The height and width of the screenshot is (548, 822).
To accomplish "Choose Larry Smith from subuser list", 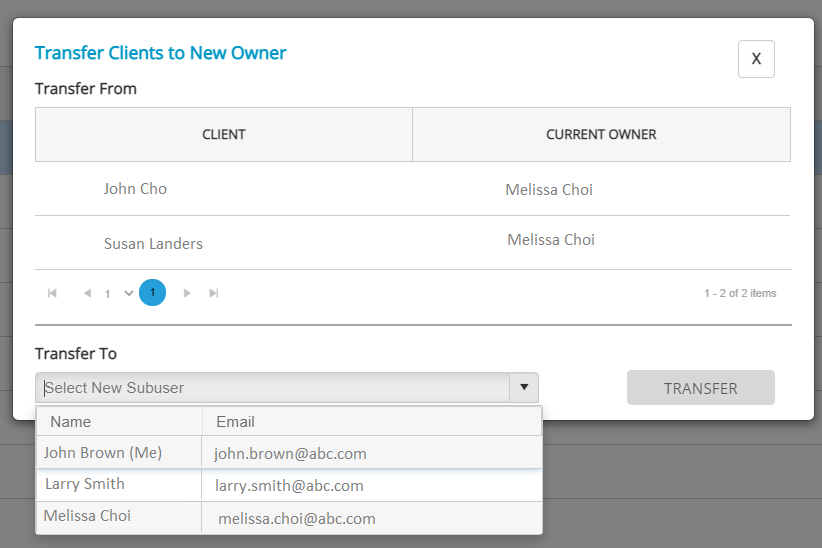I will click(289, 485).
